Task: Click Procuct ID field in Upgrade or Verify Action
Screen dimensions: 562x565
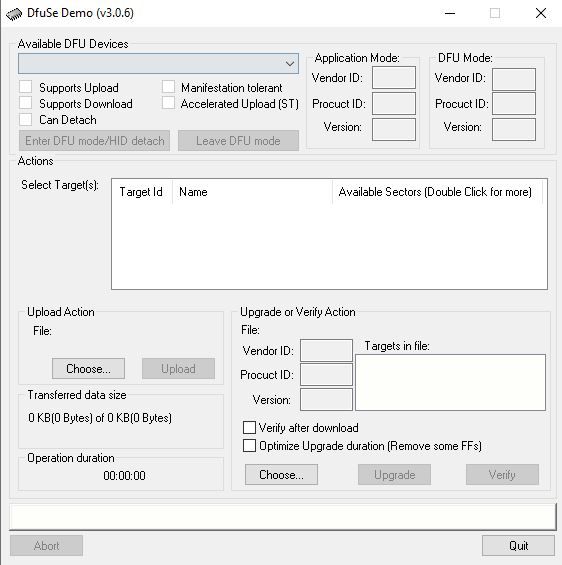Action: [326, 374]
